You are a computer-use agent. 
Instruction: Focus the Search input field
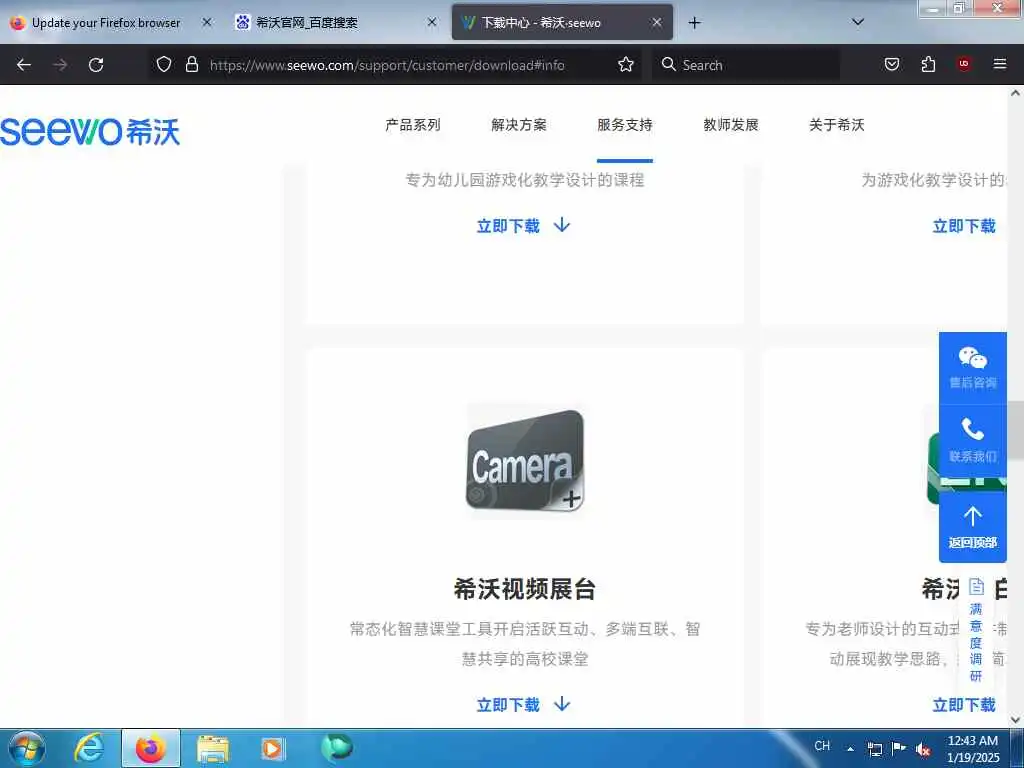pyautogui.click(x=746, y=65)
